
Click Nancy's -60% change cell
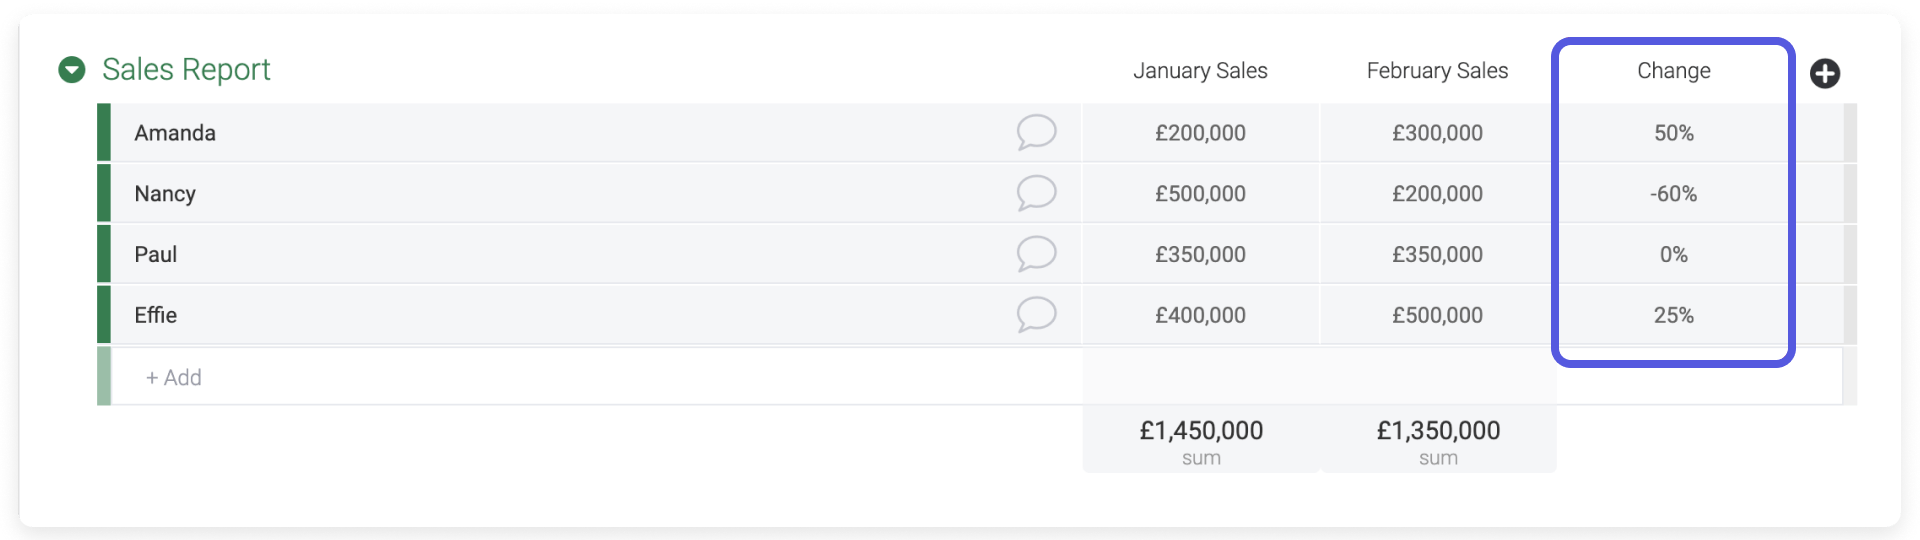1673,193
